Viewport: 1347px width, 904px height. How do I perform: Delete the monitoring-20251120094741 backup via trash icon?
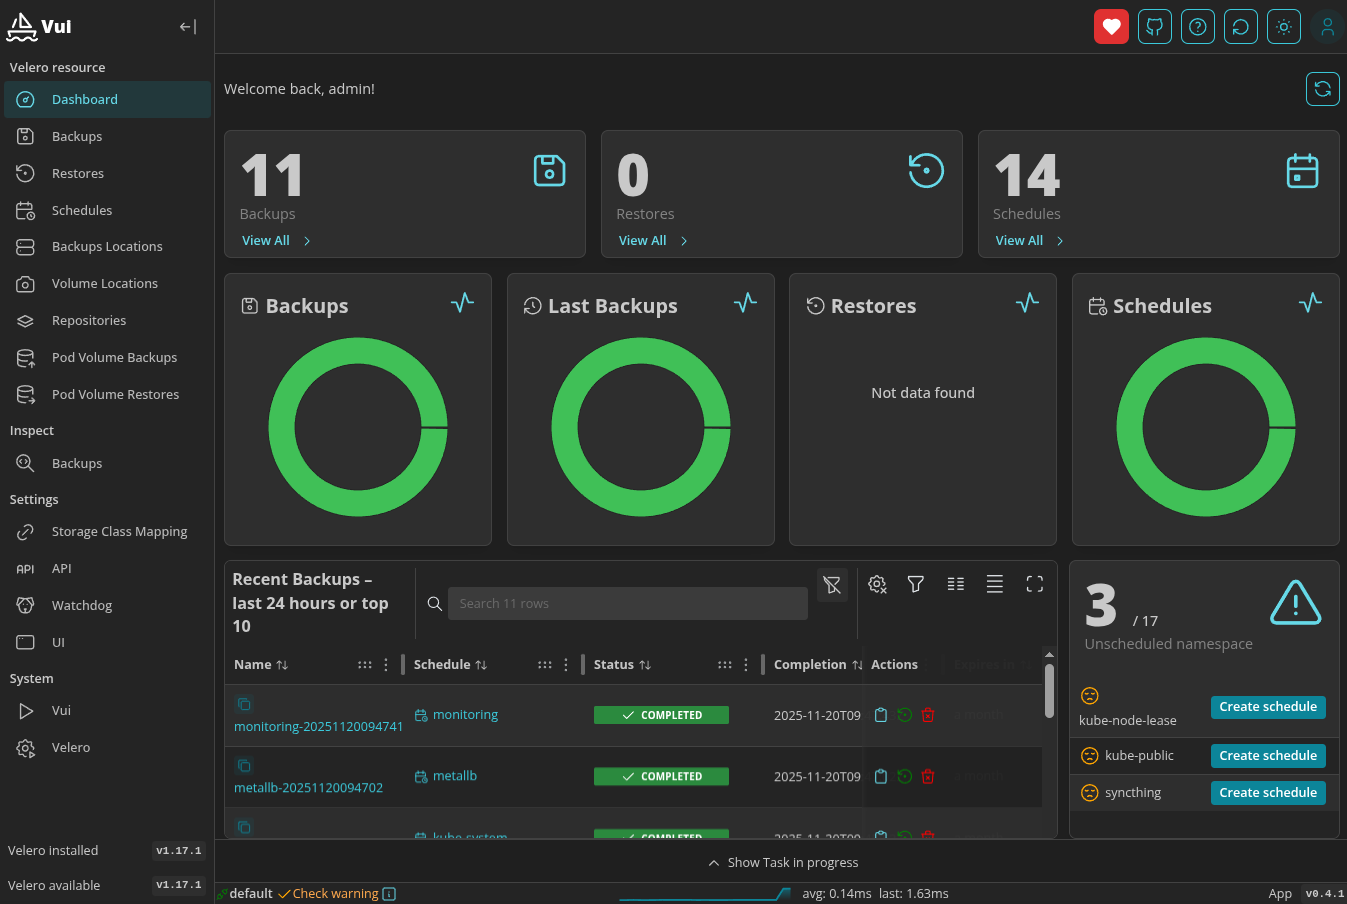928,715
